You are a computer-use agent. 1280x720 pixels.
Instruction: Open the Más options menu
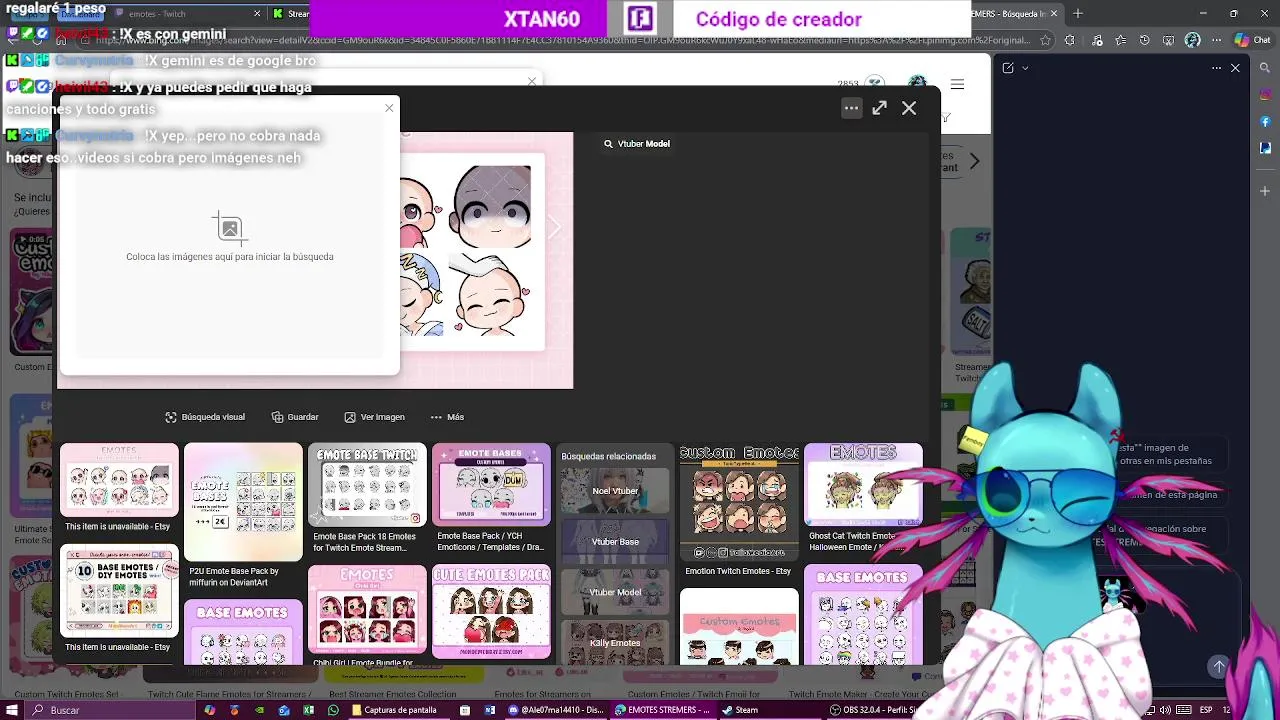(x=447, y=417)
